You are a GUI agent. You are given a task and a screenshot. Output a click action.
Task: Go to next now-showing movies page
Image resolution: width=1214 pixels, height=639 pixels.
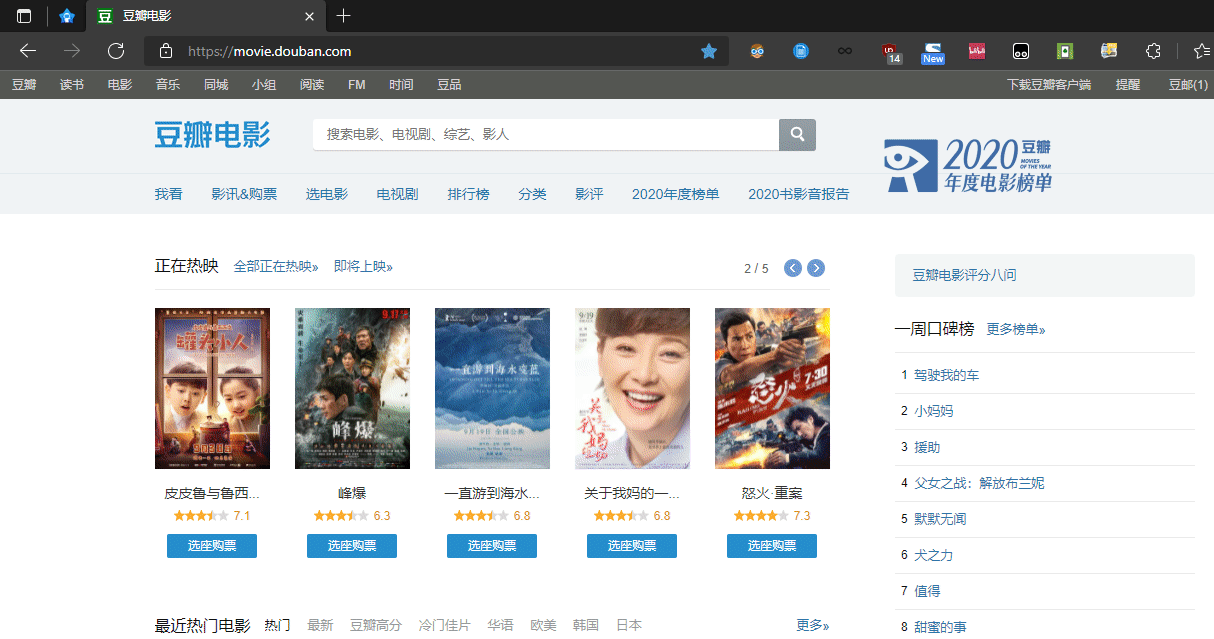[x=816, y=268]
